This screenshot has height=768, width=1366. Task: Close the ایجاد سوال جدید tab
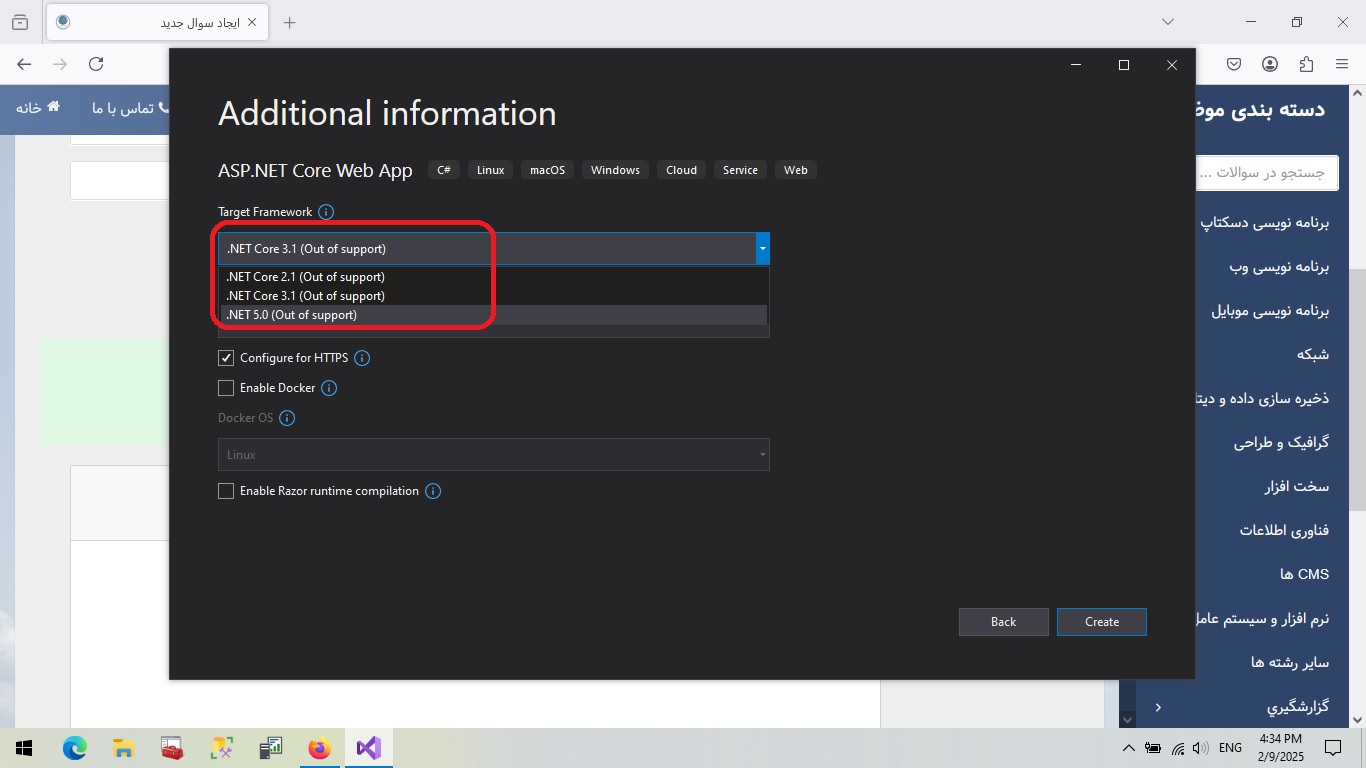click(251, 22)
